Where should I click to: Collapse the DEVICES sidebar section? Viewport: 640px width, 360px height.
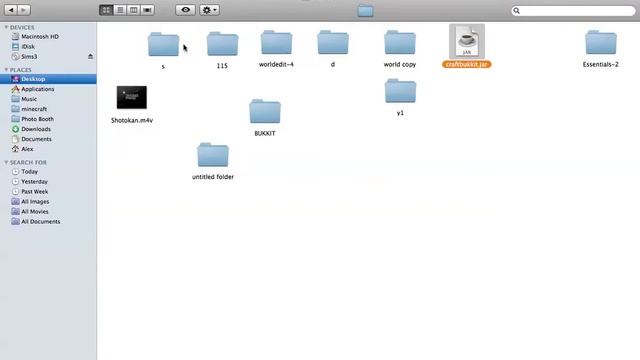click(6, 27)
